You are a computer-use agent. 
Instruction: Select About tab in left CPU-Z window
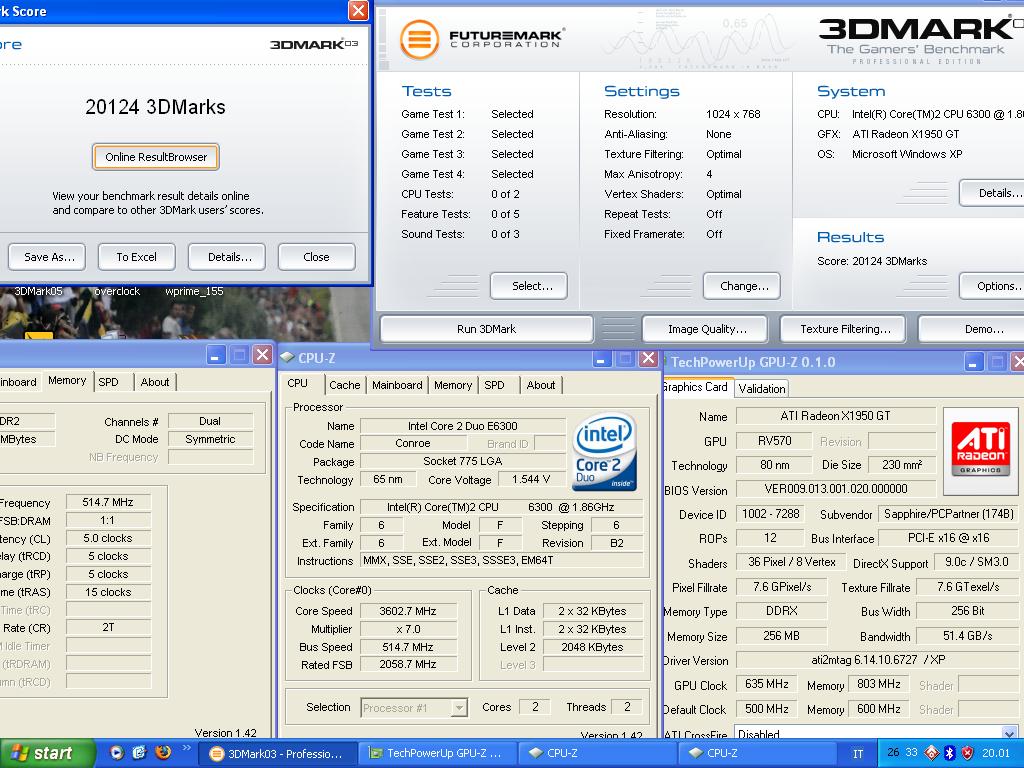coord(155,382)
